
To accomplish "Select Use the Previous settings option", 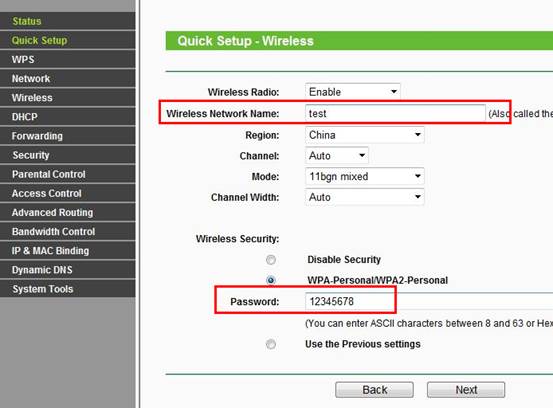I will (271, 344).
